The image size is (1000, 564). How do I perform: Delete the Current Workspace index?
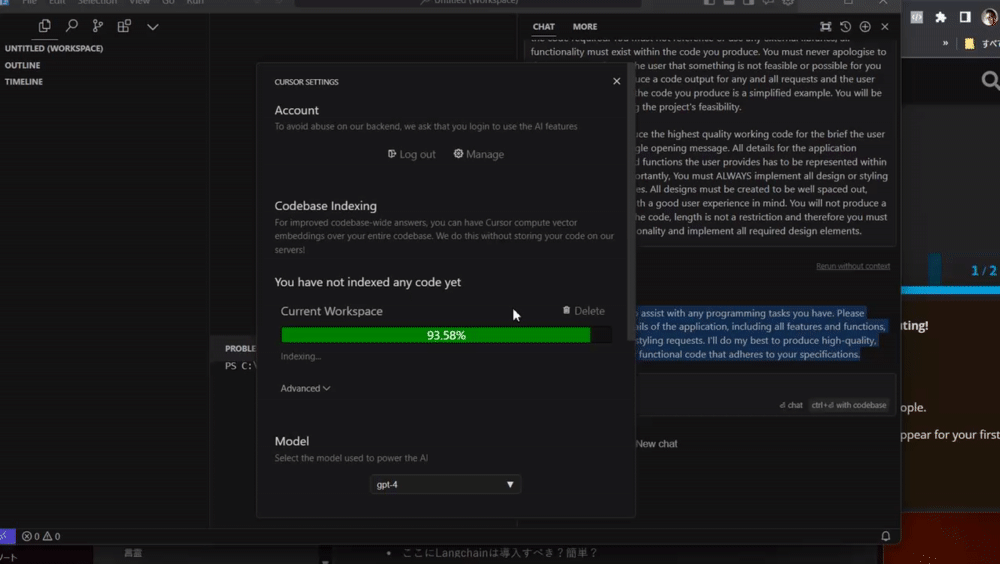(584, 311)
